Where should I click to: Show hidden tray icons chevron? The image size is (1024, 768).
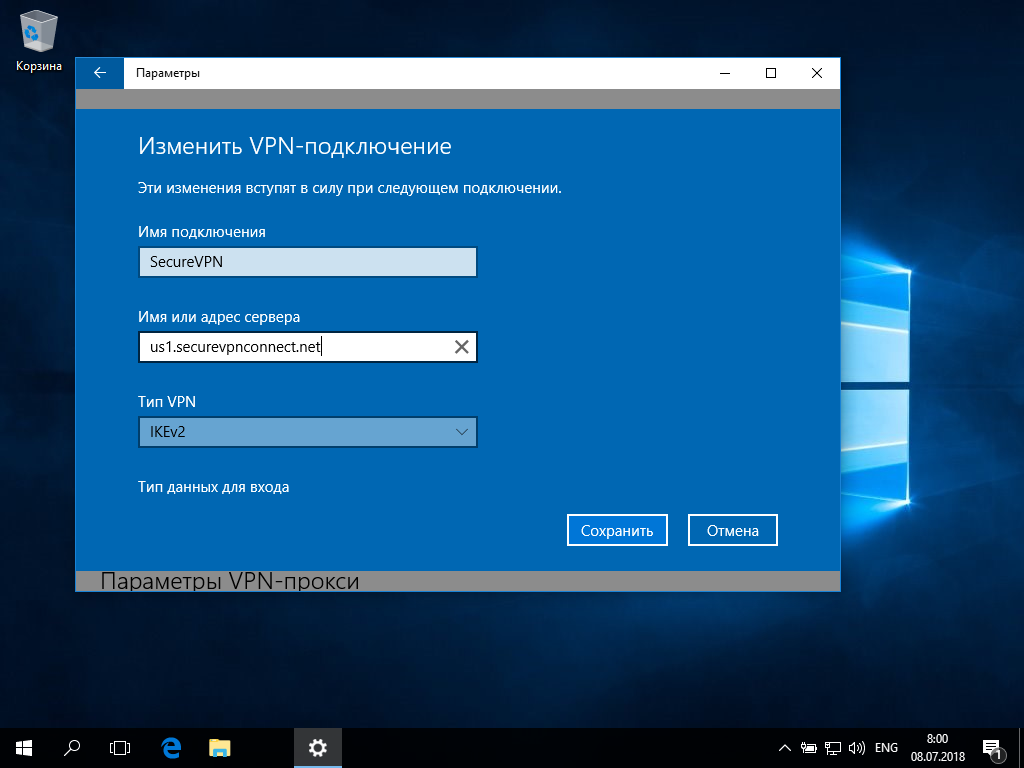785,748
